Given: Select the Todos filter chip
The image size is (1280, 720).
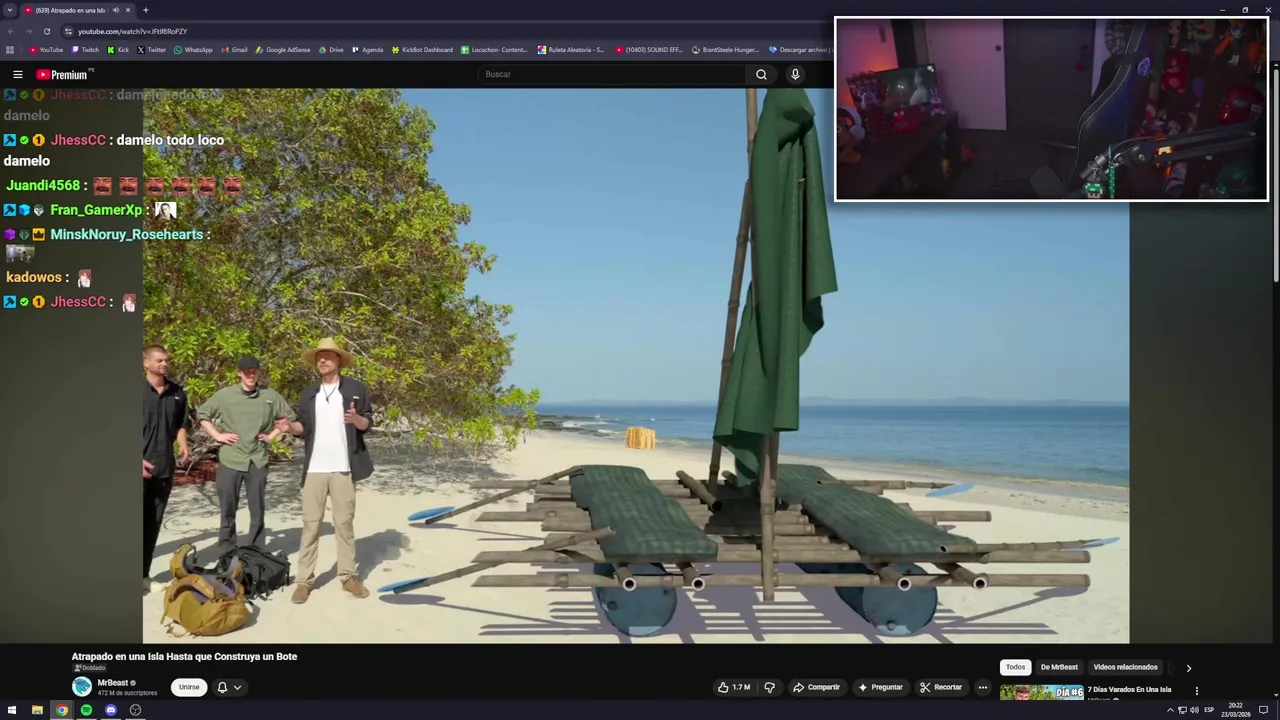Looking at the screenshot, I should [x=1015, y=667].
